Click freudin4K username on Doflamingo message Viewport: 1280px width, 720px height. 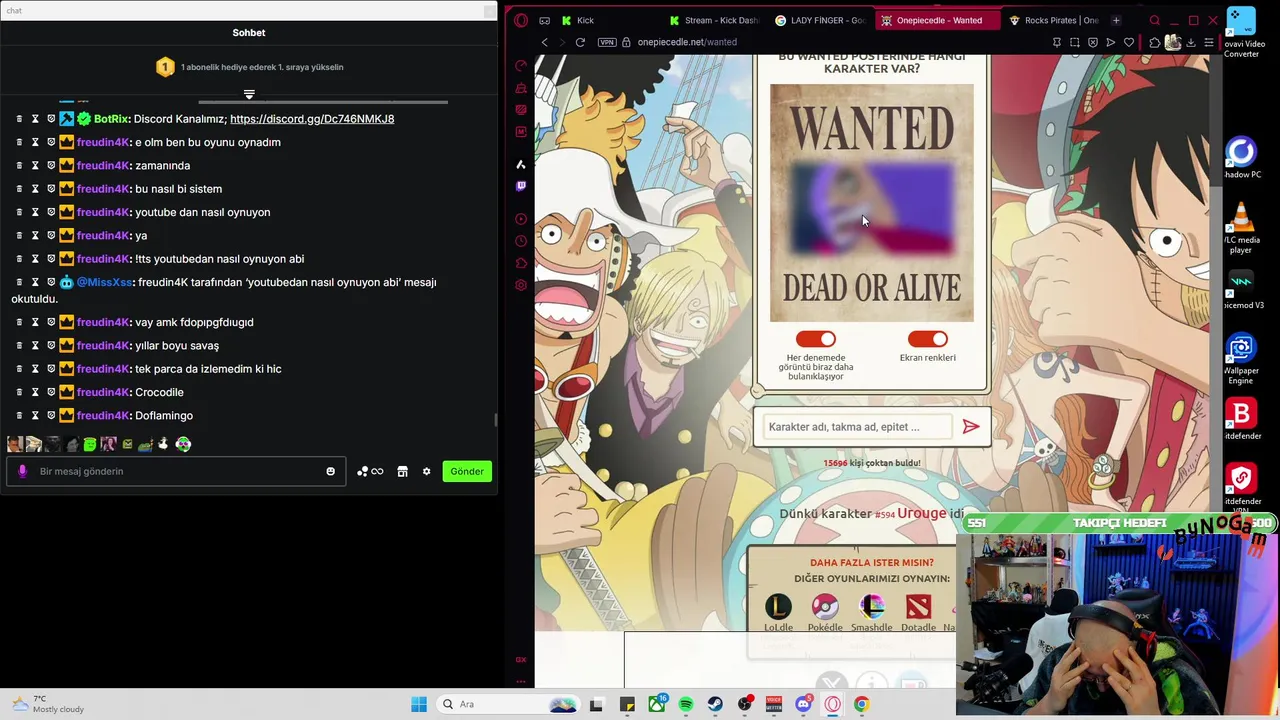pyautogui.click(x=103, y=415)
